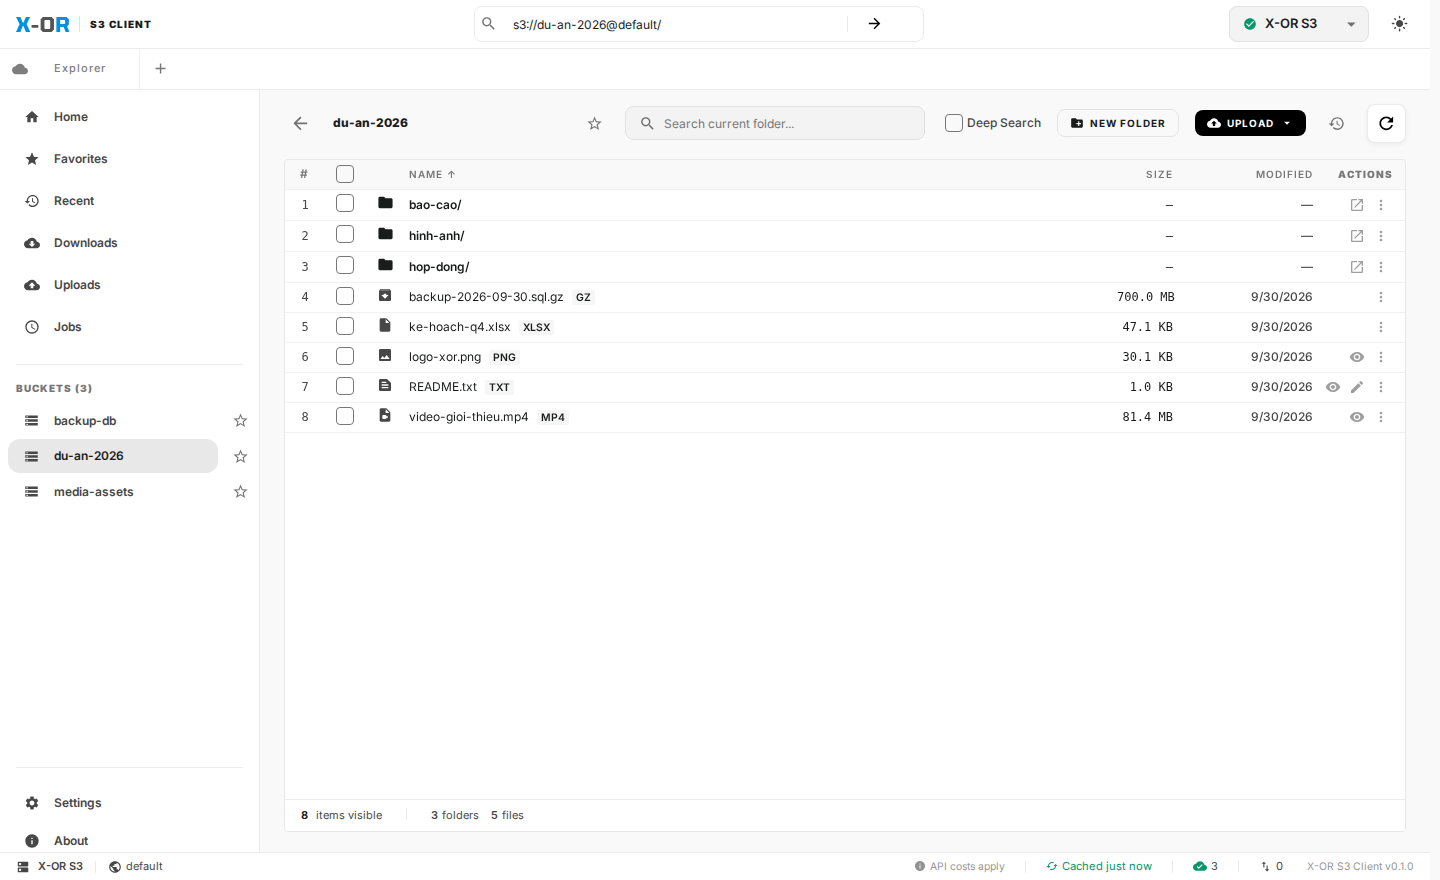Switch to the Explorer tab

pyautogui.click(x=70, y=69)
